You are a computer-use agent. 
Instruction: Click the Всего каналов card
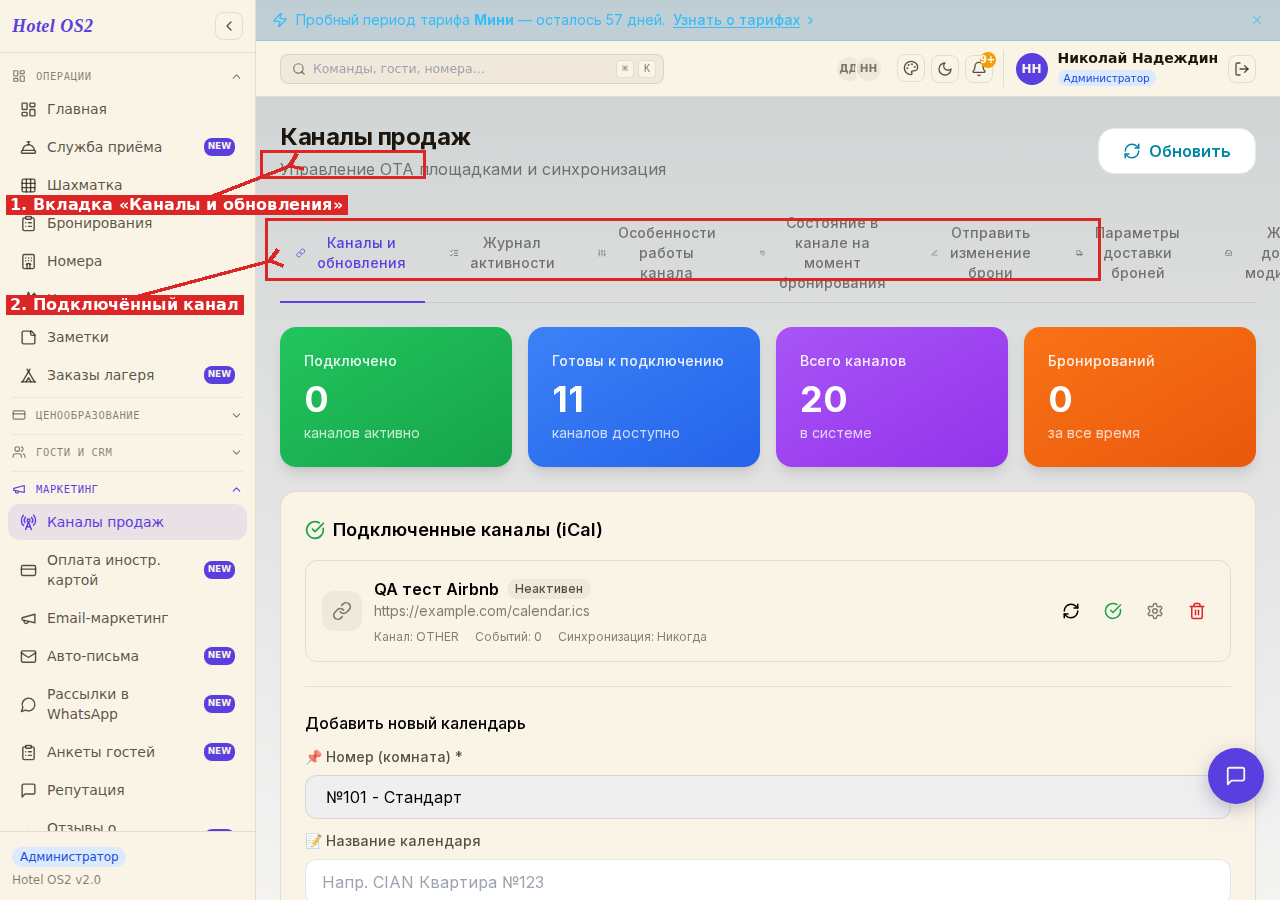[892, 397]
